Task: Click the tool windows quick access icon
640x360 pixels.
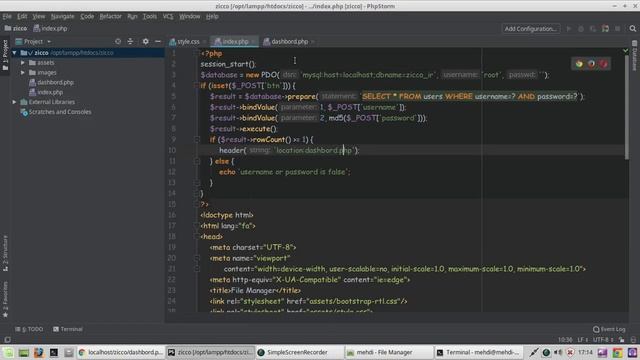Action: 7,340
